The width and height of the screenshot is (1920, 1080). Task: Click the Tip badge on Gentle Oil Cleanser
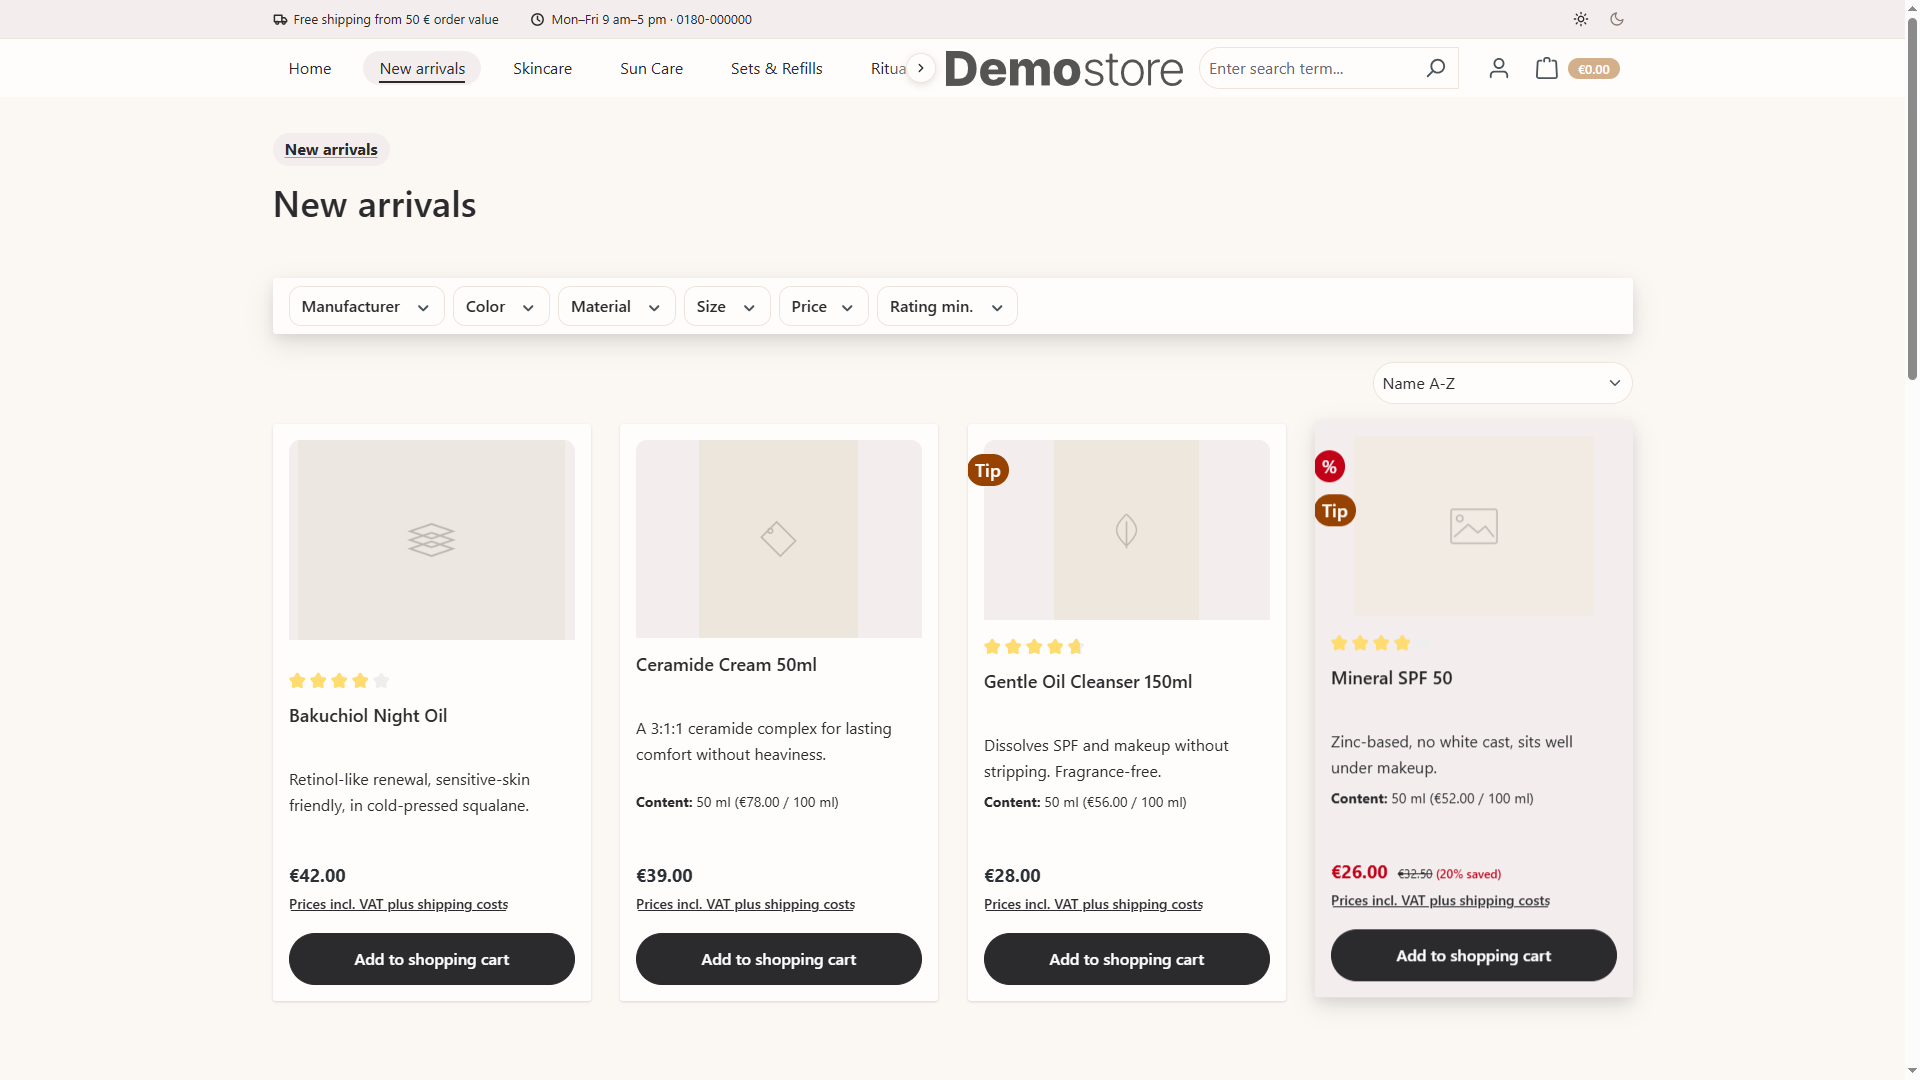[x=988, y=470]
